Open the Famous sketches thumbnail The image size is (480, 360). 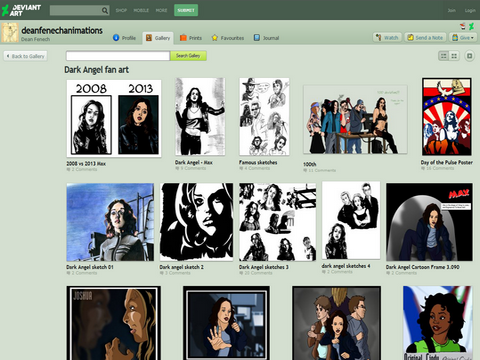point(264,117)
